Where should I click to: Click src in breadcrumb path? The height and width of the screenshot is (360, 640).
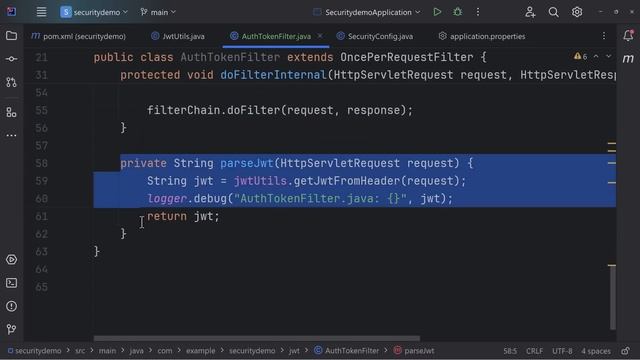tap(80, 351)
